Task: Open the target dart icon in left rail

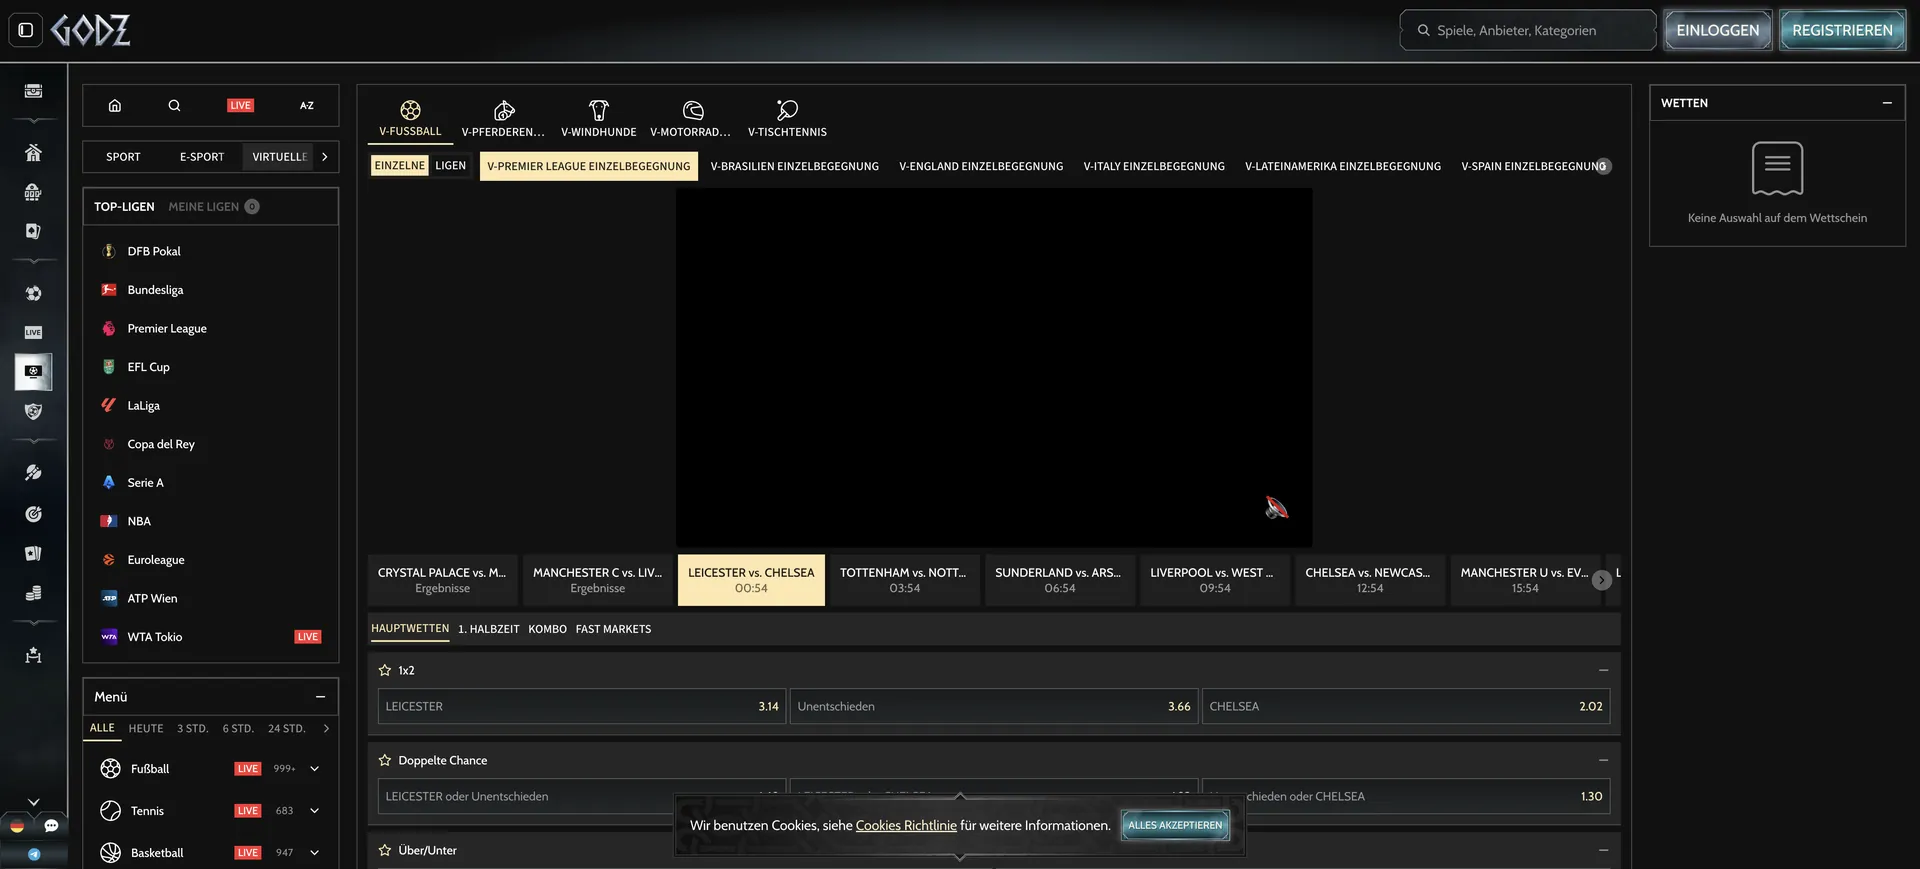Action: (33, 514)
